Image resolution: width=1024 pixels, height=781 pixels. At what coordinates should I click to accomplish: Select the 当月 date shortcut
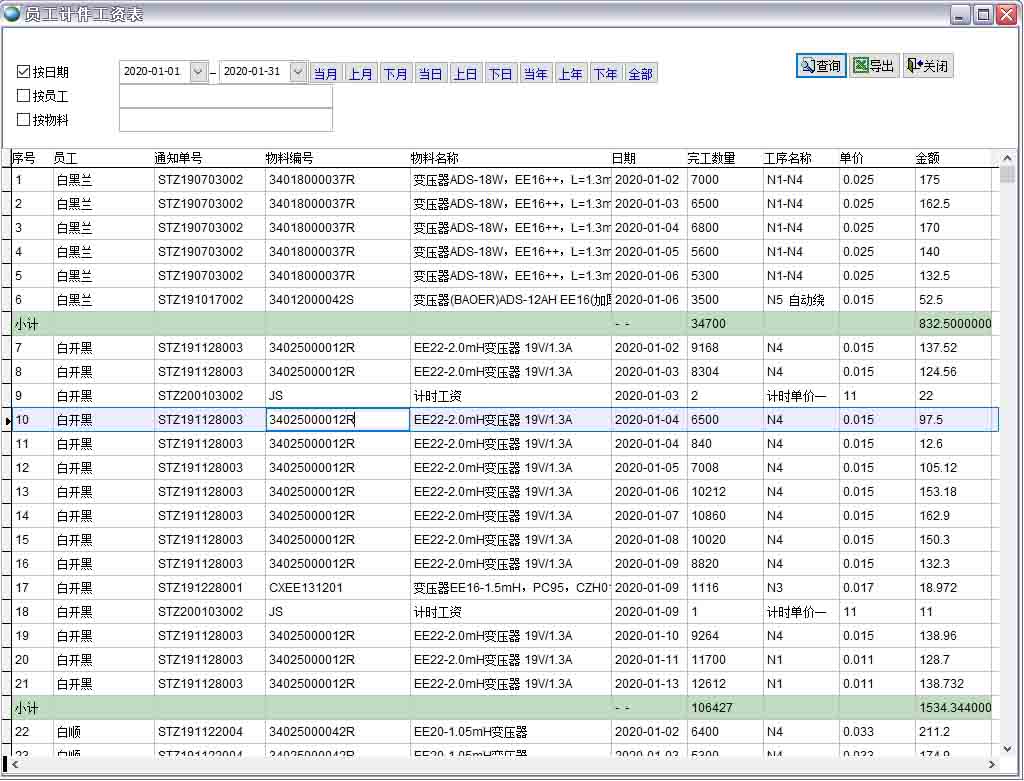tap(325, 74)
